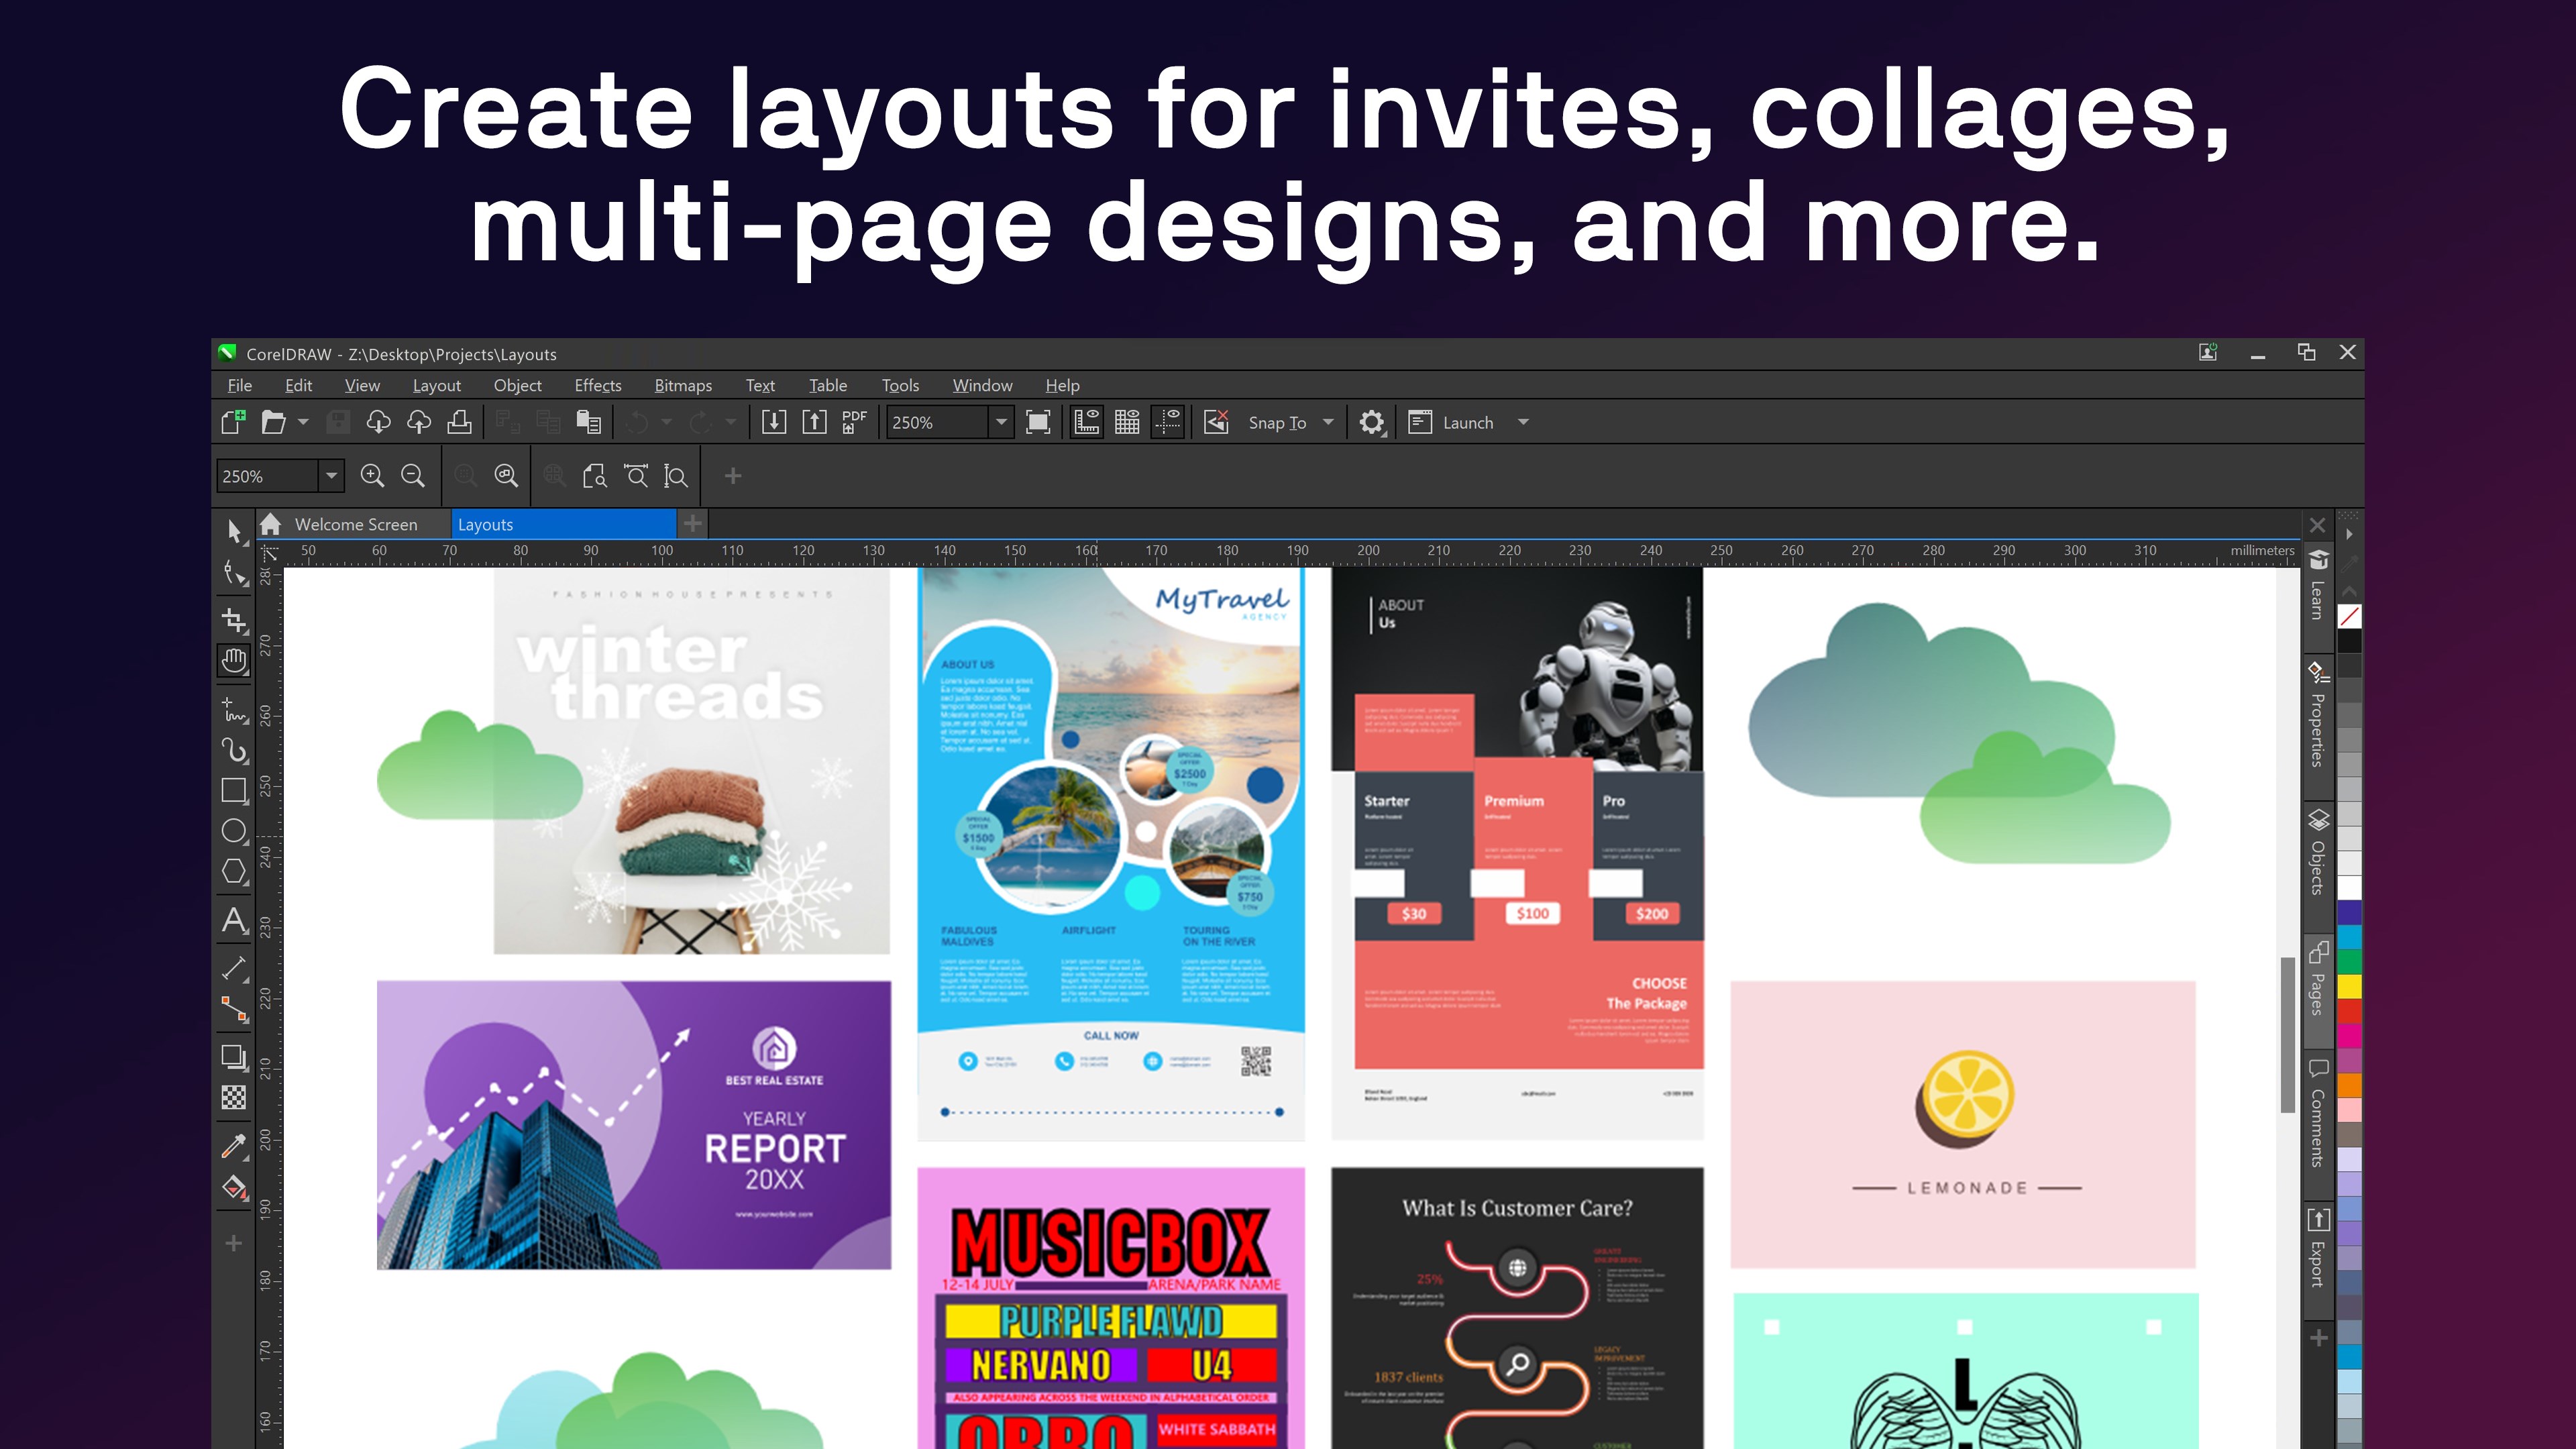This screenshot has height=1449, width=2576.
Task: Add a new document tab
Action: pos(692,523)
